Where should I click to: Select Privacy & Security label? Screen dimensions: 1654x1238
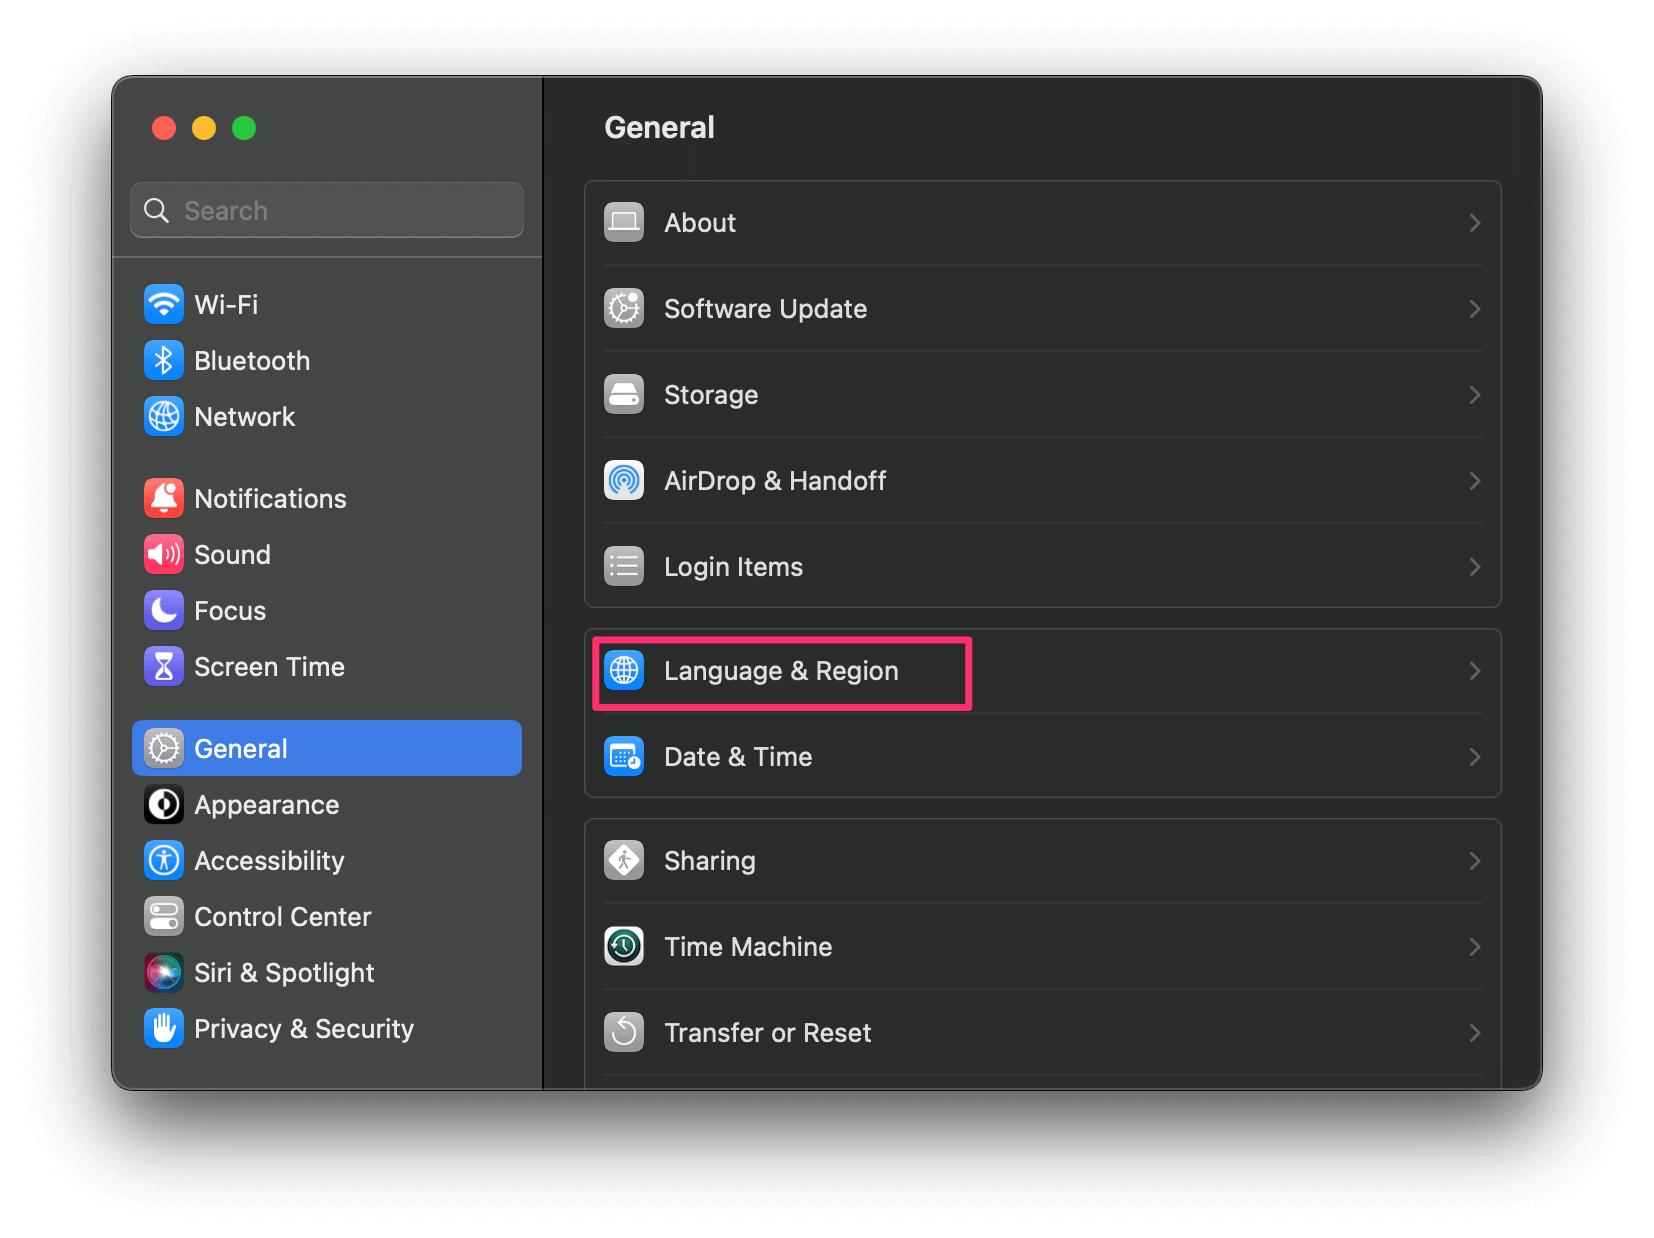coord(304,1029)
